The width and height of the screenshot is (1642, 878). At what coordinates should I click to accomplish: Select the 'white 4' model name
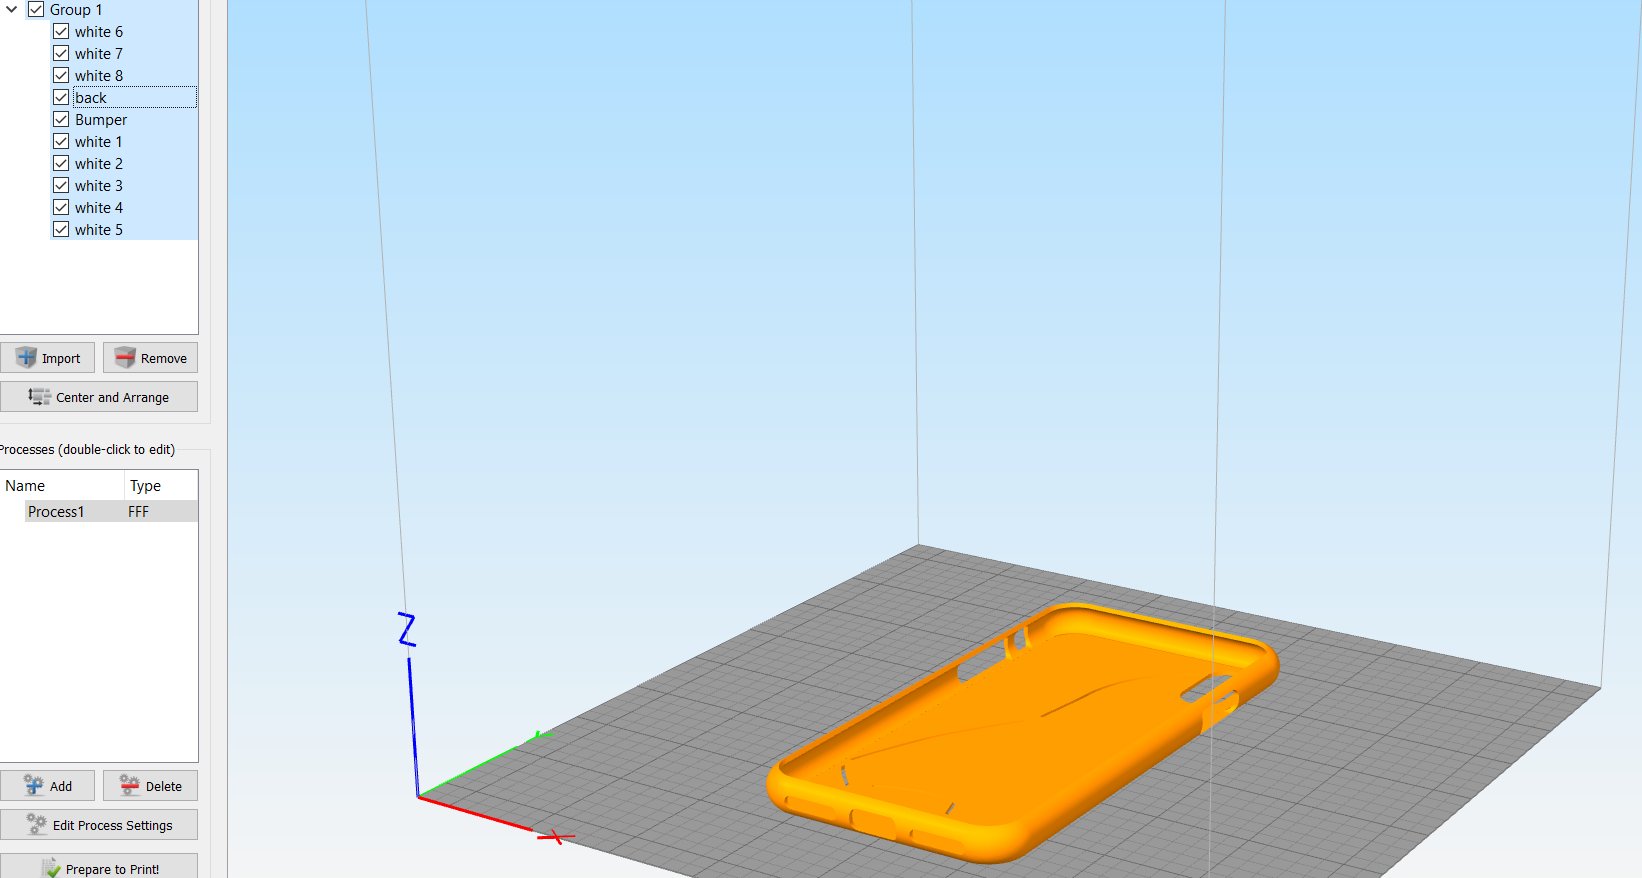click(x=99, y=208)
